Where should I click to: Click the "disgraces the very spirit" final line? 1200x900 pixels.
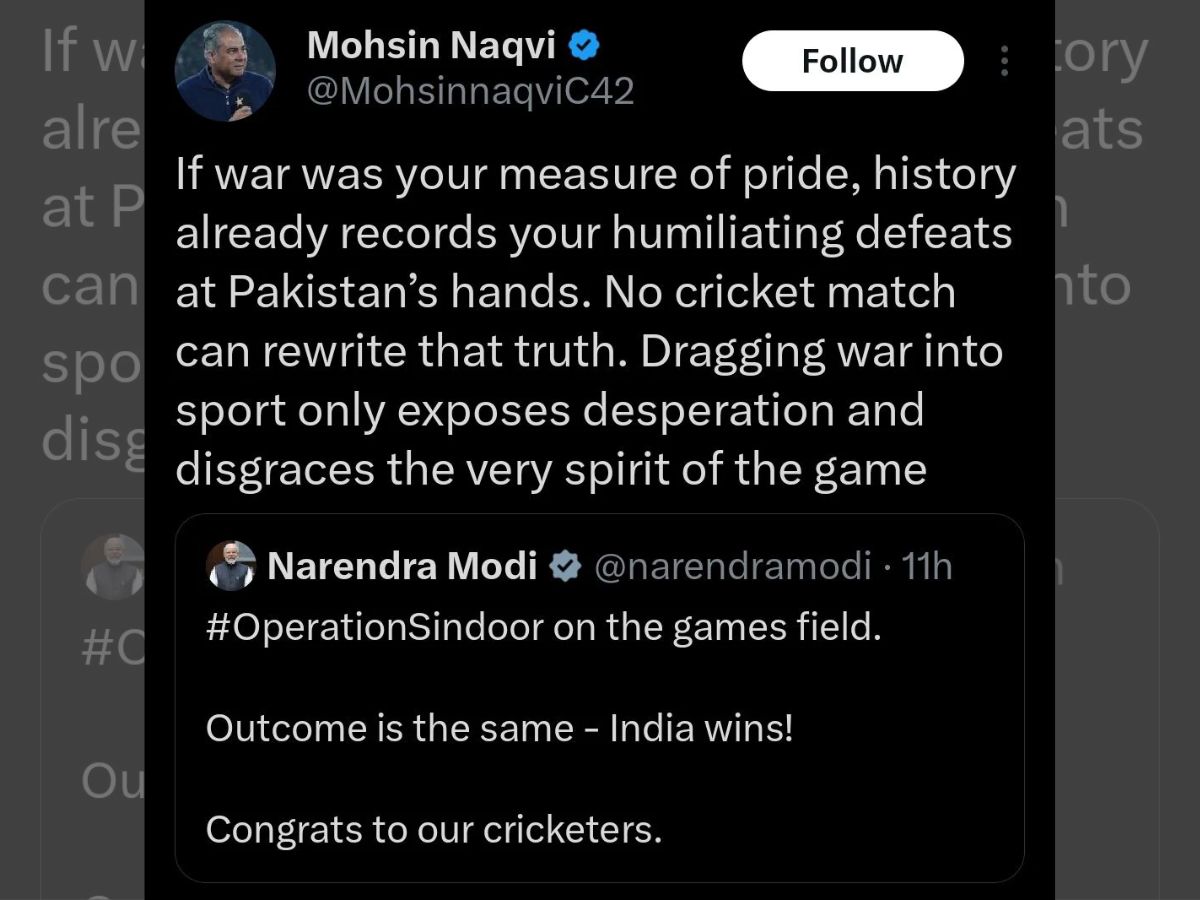[551, 469]
